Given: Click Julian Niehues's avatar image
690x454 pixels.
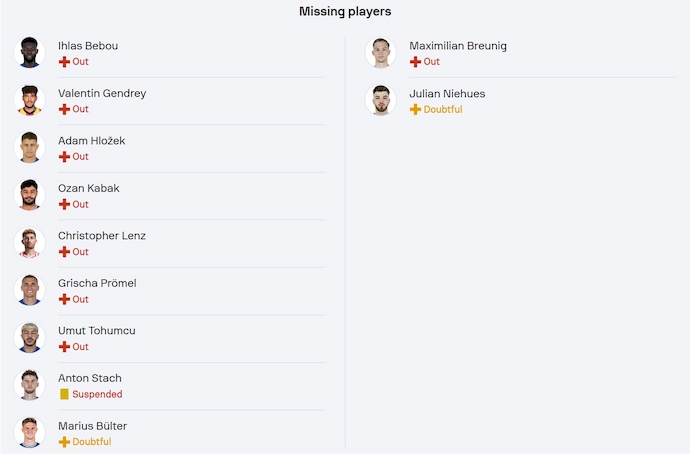Looking at the screenshot, I should [x=381, y=100].
